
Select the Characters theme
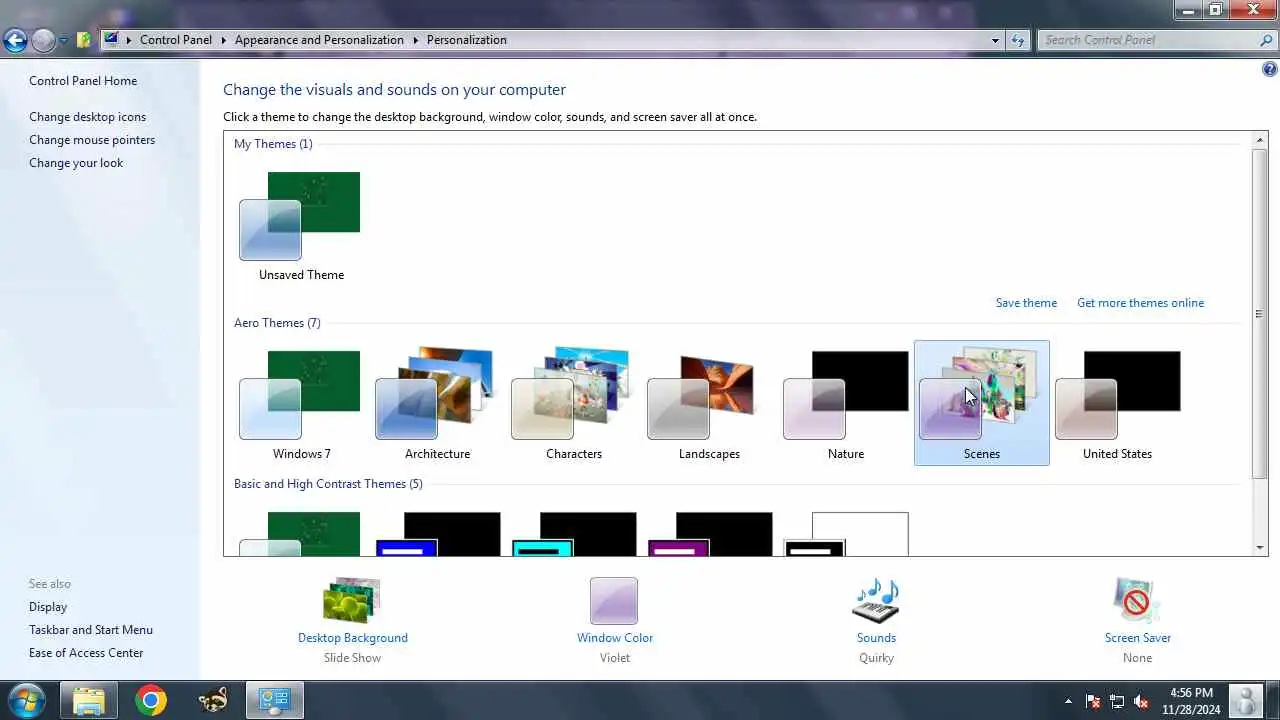[x=573, y=404]
